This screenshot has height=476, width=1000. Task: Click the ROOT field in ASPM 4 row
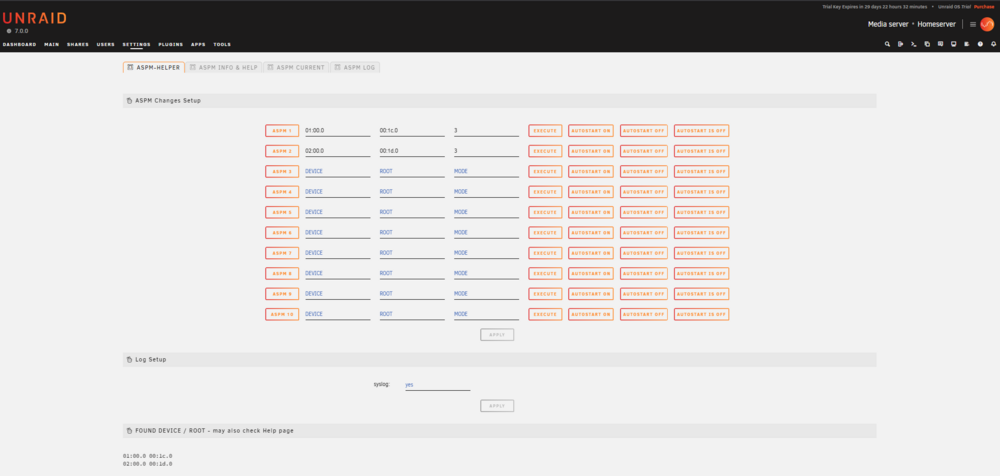[412, 192]
